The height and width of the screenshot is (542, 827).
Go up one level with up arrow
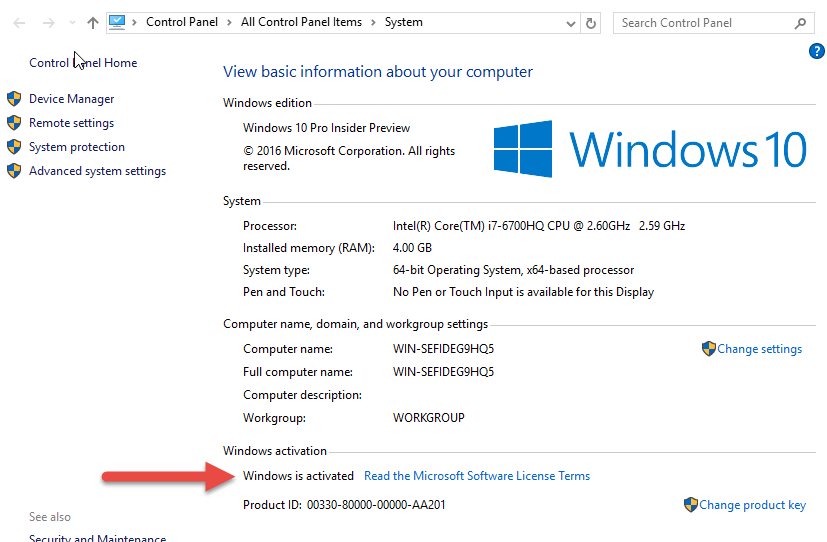93,23
